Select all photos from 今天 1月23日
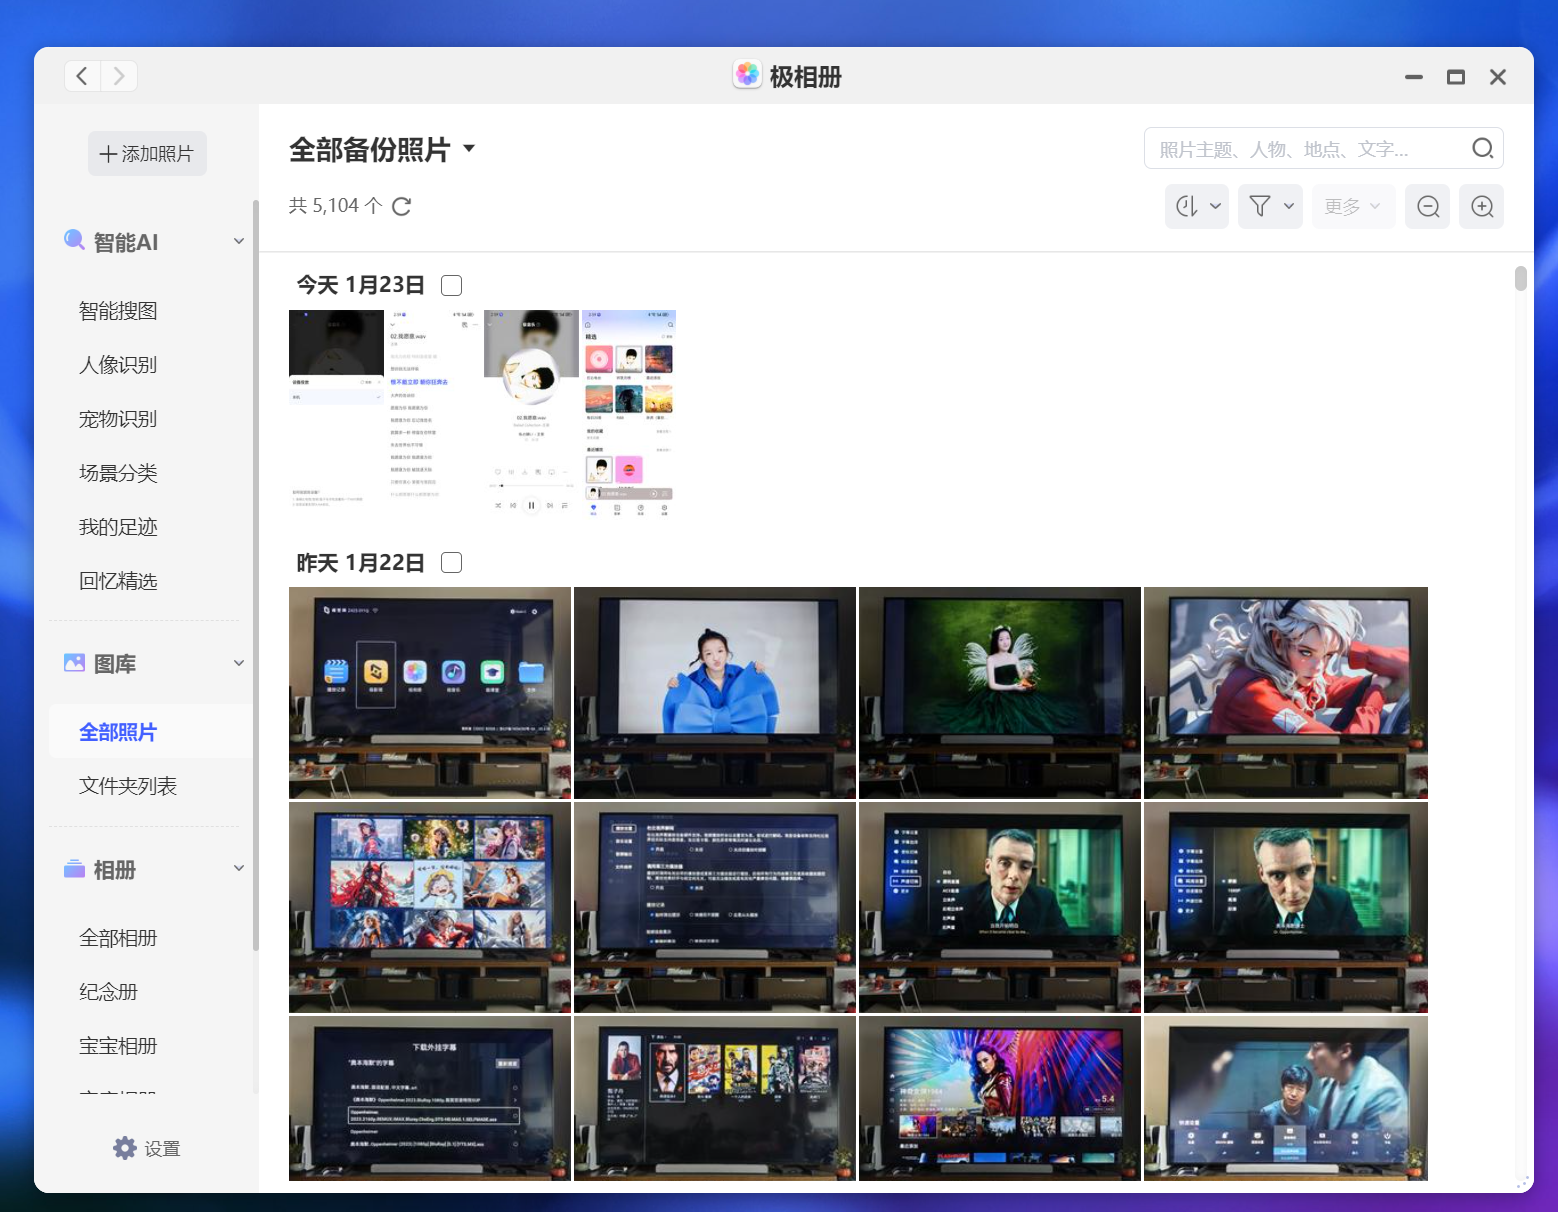Screen dimensions: 1558x1212 [x=452, y=286]
